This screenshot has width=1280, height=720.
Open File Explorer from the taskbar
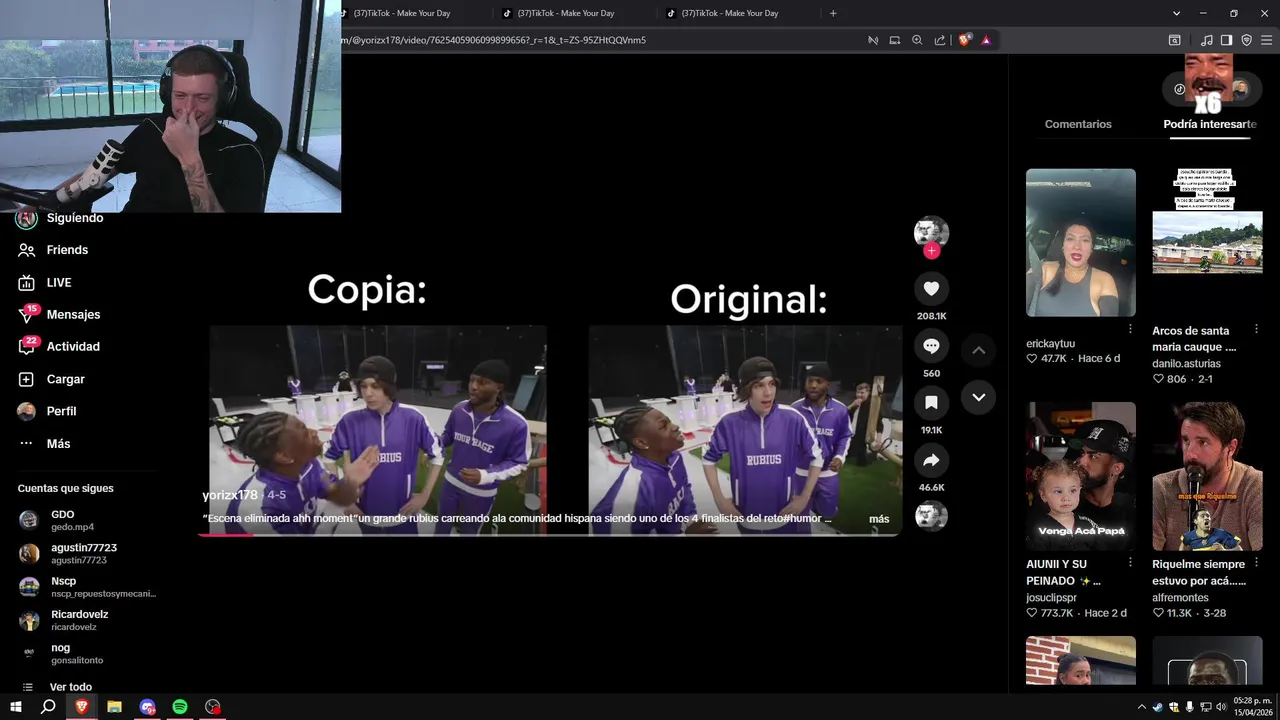pos(114,707)
